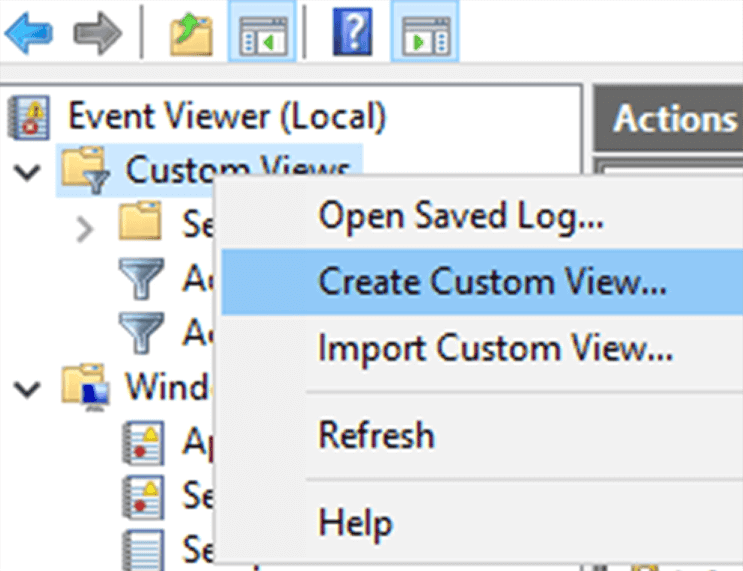The height and width of the screenshot is (571, 743).
Task: Select Create Custom View... menu entry
Action: pos(491,282)
